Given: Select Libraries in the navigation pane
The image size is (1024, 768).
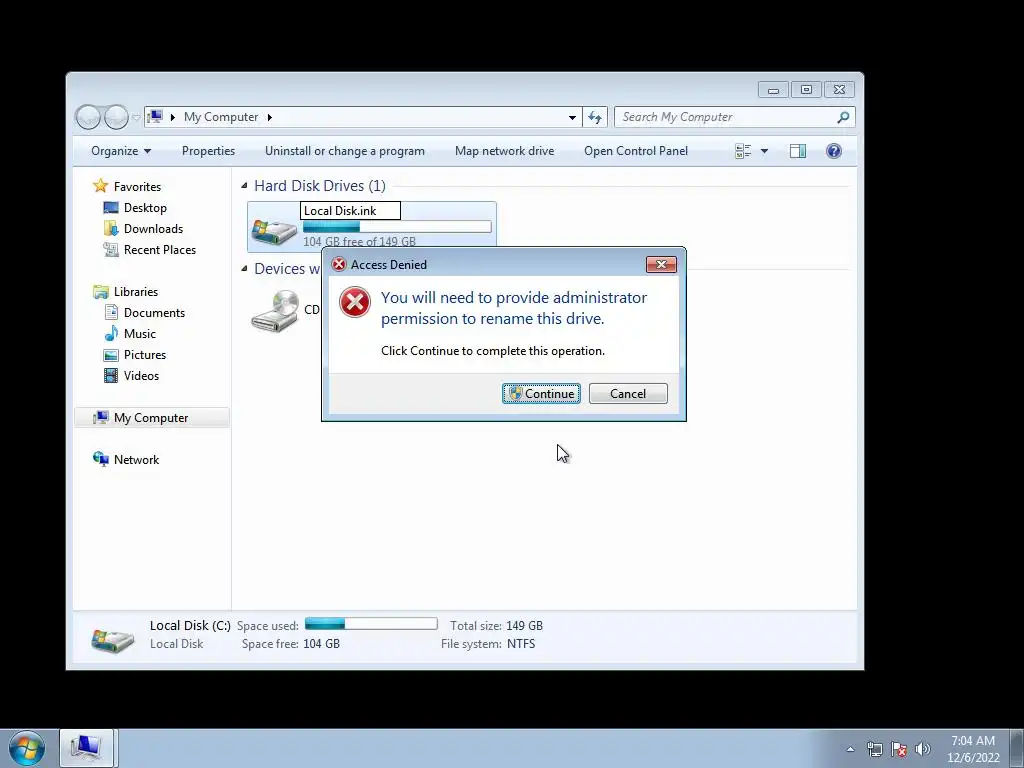Looking at the screenshot, I should pos(136,292).
